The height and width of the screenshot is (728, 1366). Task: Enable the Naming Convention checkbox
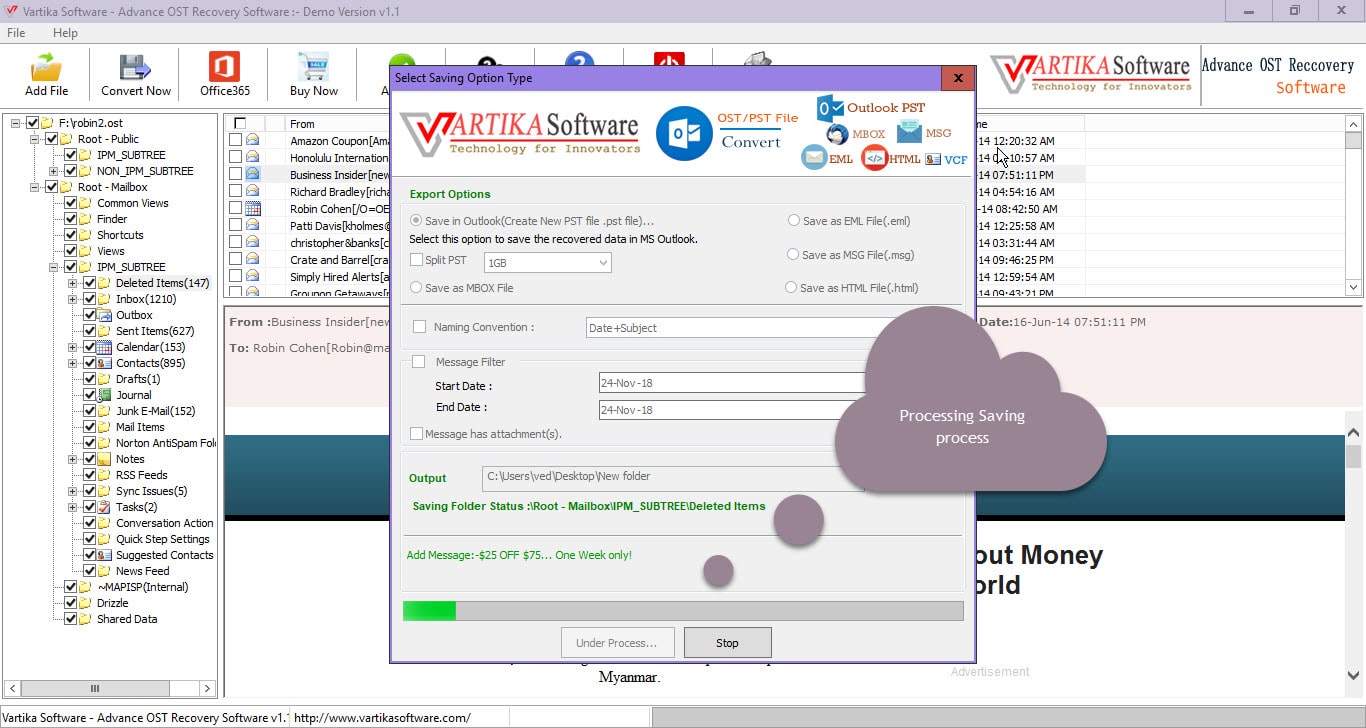coord(419,327)
